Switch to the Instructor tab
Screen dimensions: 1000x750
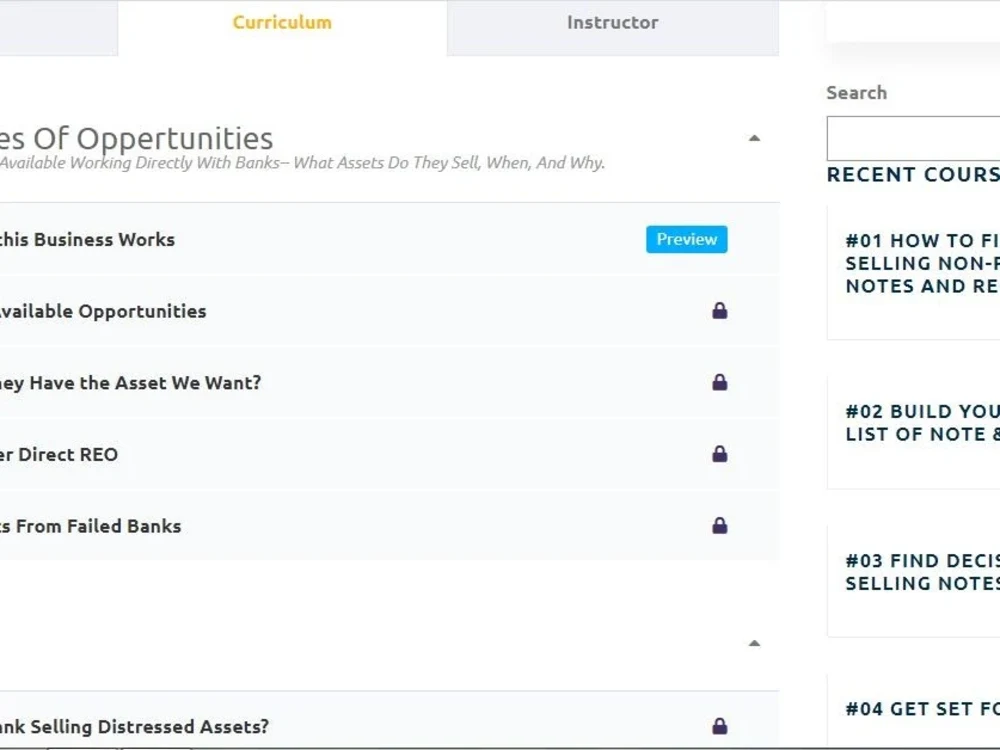612,22
